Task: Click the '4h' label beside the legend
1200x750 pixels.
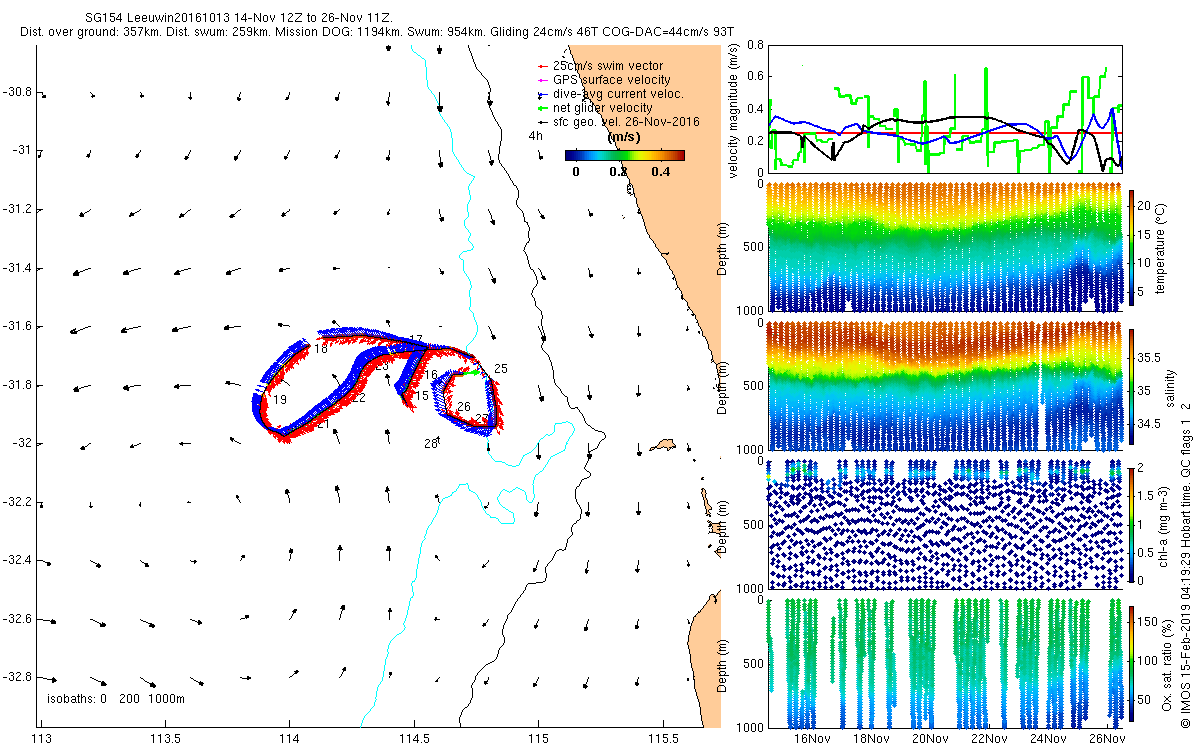Action: pyautogui.click(x=536, y=136)
